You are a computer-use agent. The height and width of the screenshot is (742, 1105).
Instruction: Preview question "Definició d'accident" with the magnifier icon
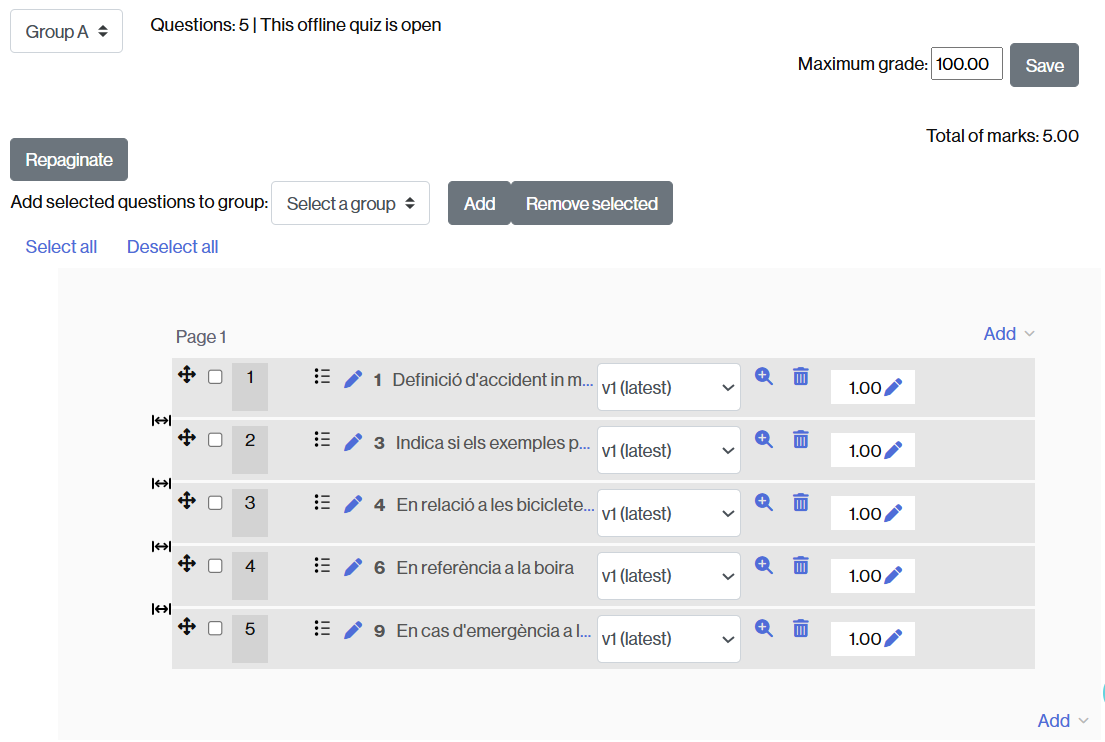pos(764,376)
